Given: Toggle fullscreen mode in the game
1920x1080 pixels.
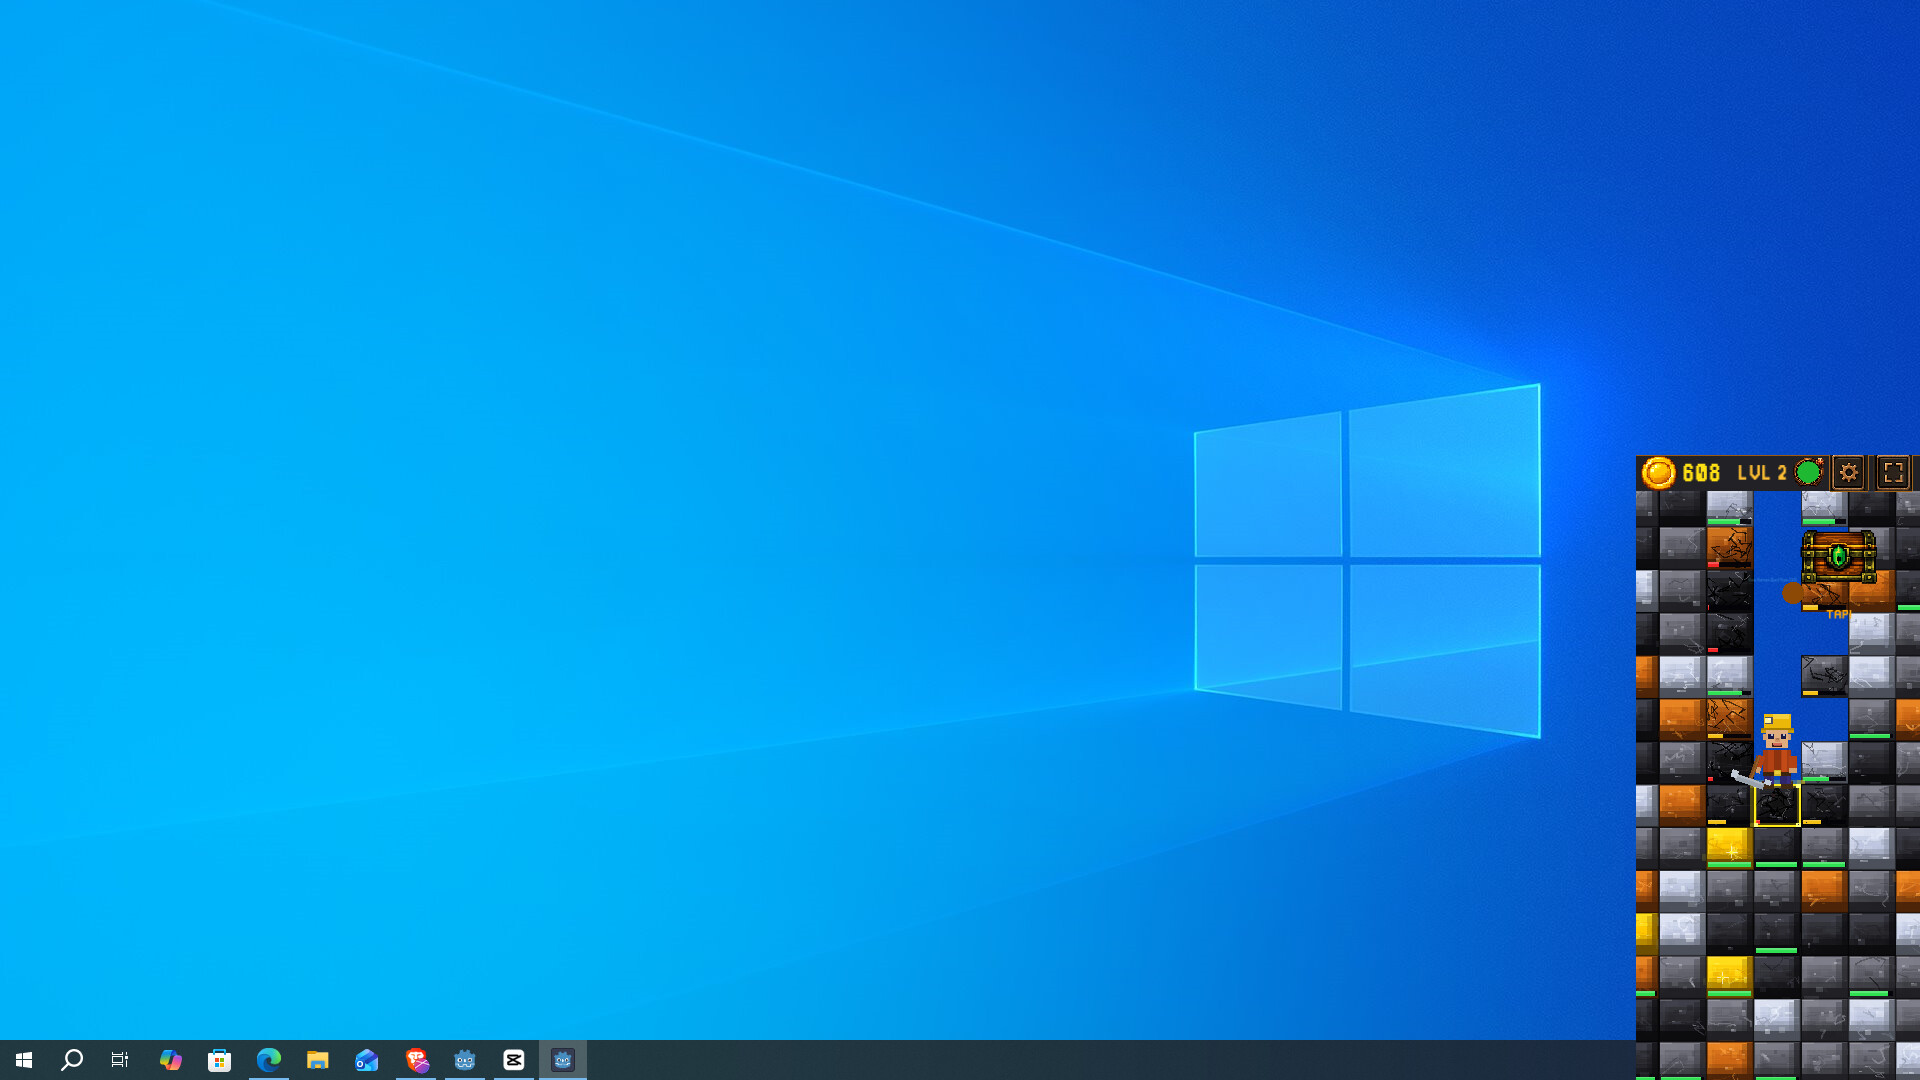Looking at the screenshot, I should click(1893, 472).
